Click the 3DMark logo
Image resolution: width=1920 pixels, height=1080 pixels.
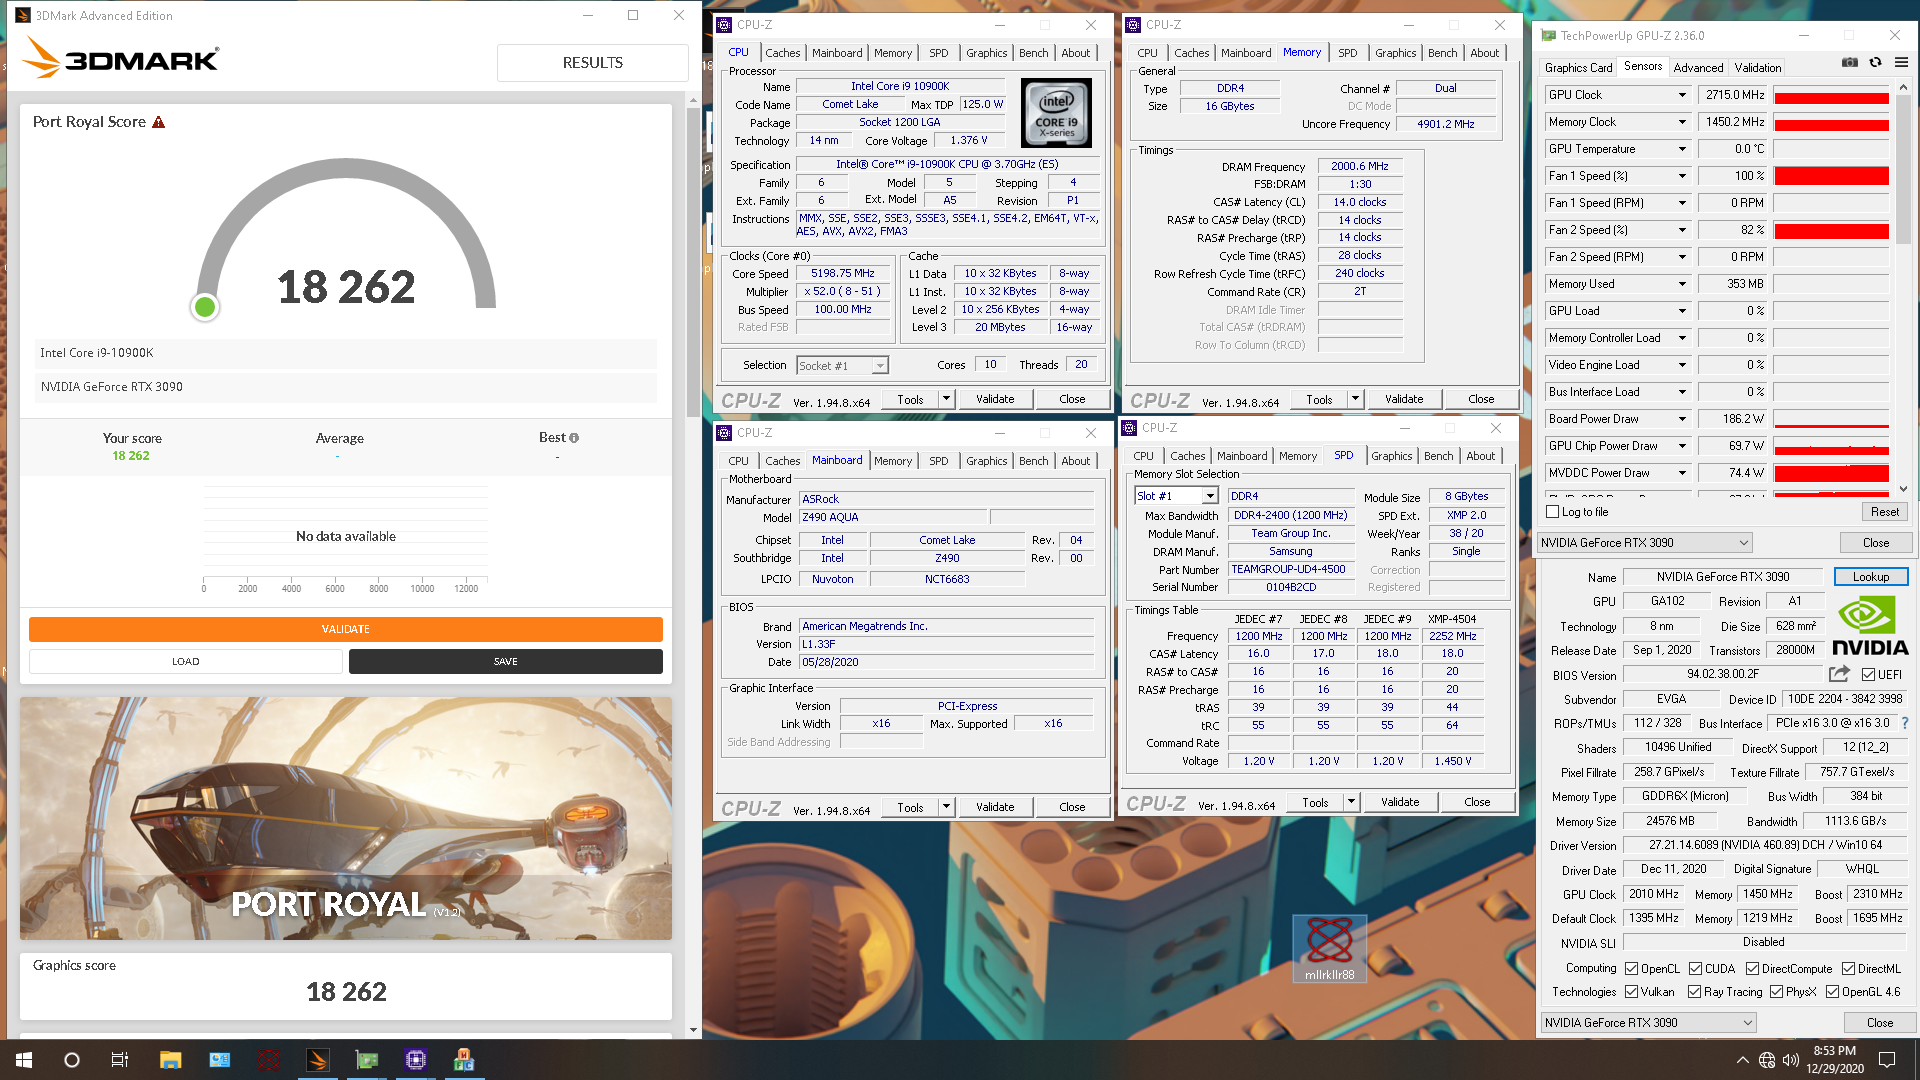click(x=121, y=59)
